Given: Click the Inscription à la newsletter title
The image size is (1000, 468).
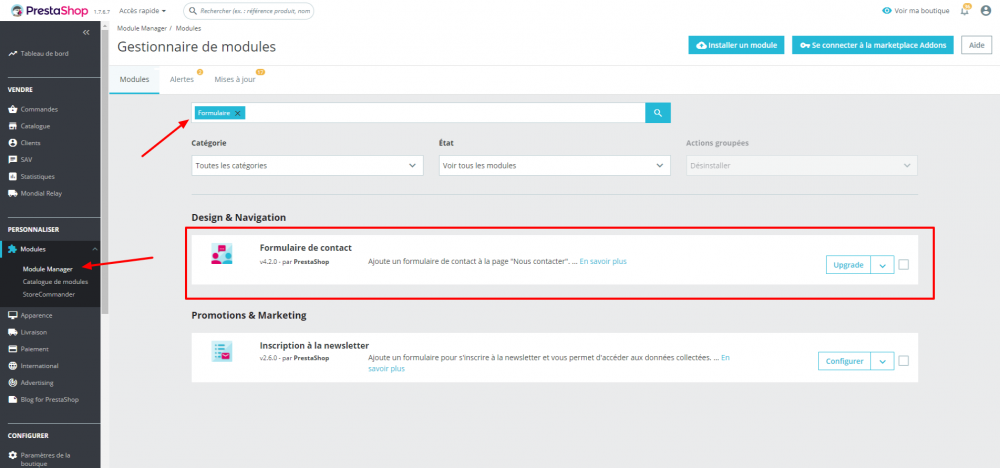Looking at the screenshot, I should [314, 346].
